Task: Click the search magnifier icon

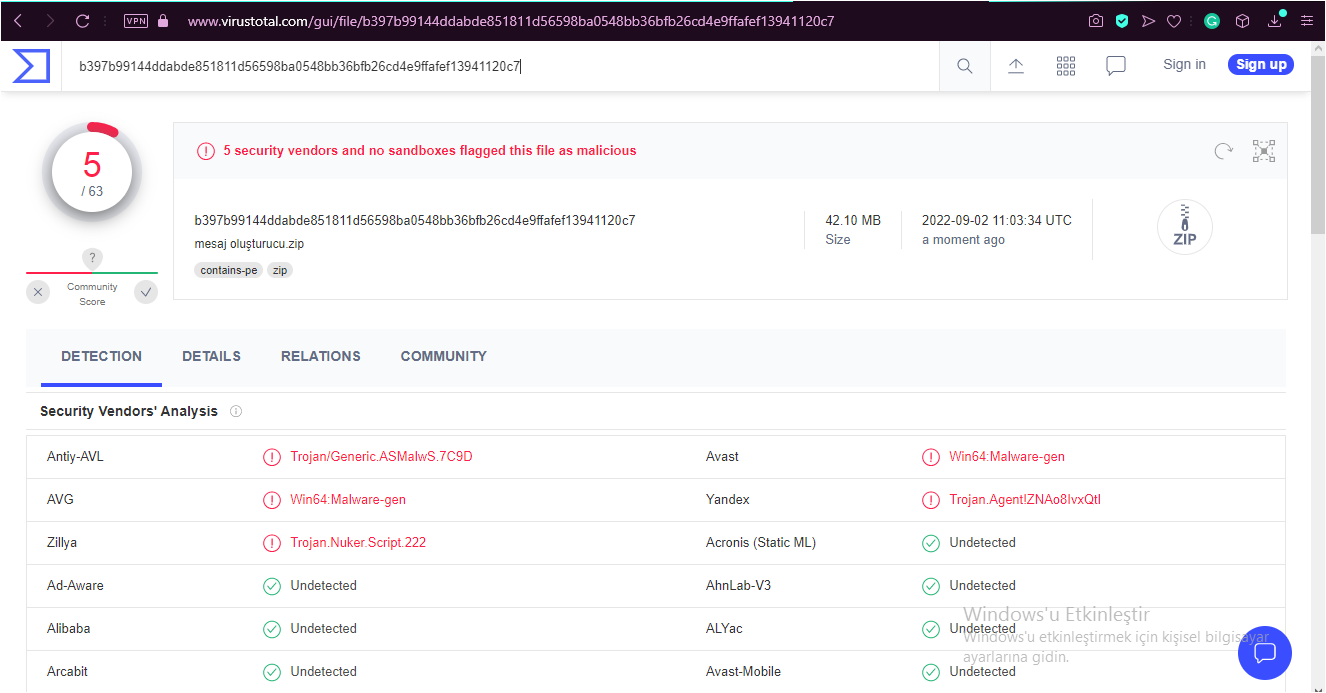Action: point(965,66)
